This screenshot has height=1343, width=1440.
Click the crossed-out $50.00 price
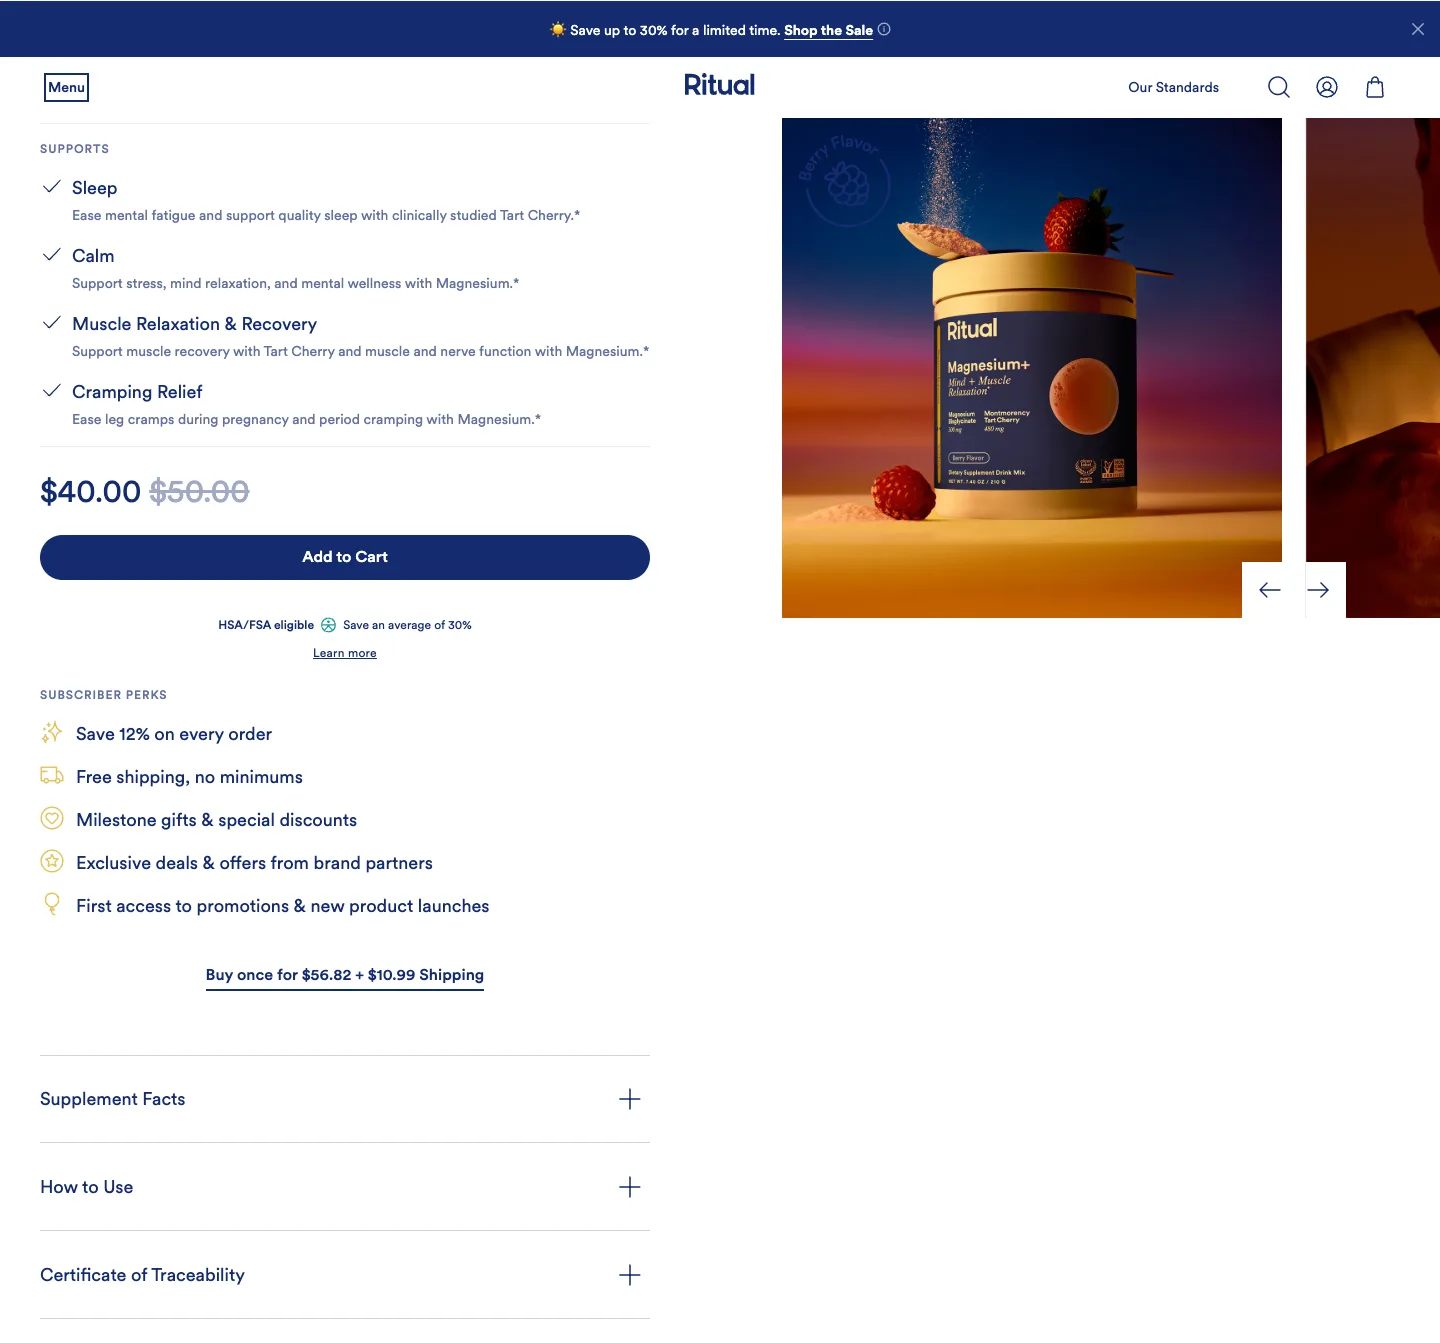pyautogui.click(x=199, y=491)
